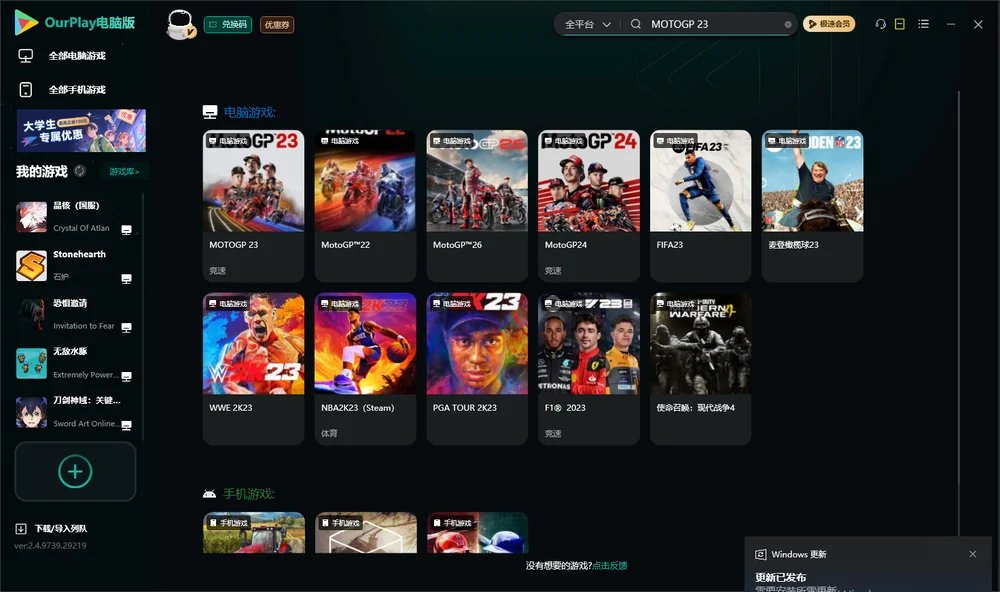Click PC icon beside Invitation to Fear
The width and height of the screenshot is (1000, 592).
pos(126,327)
